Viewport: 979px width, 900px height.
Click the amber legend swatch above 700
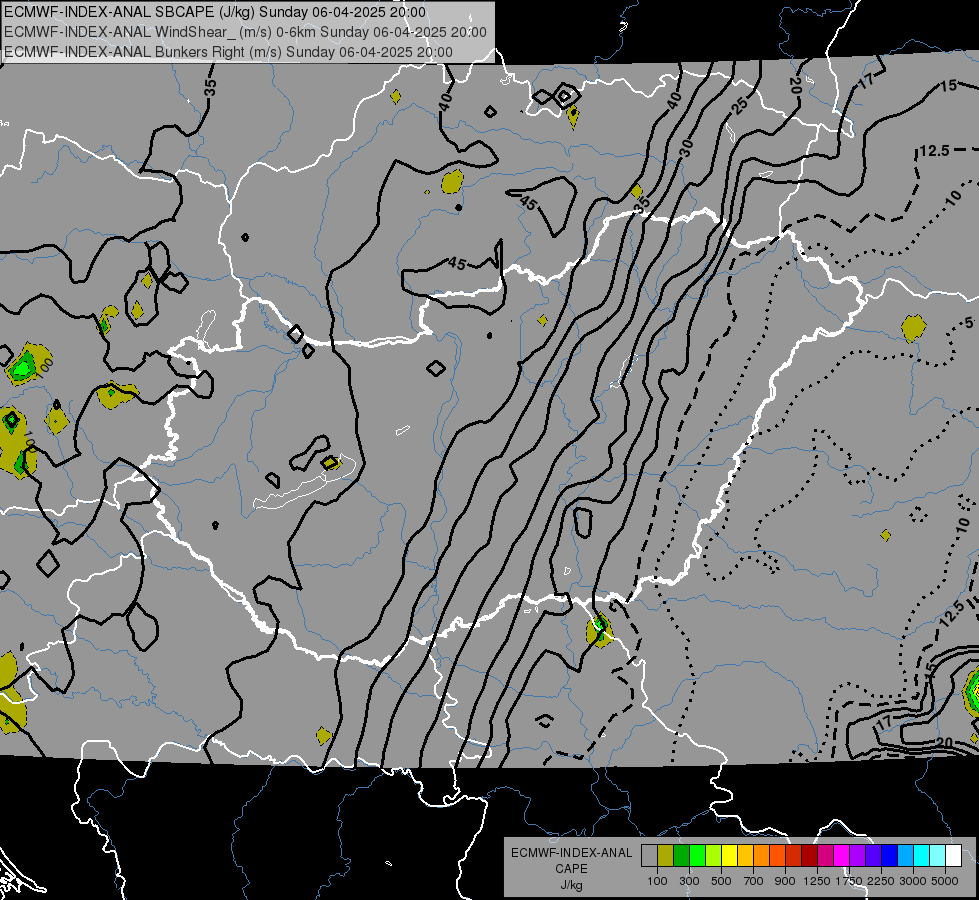coord(745,856)
